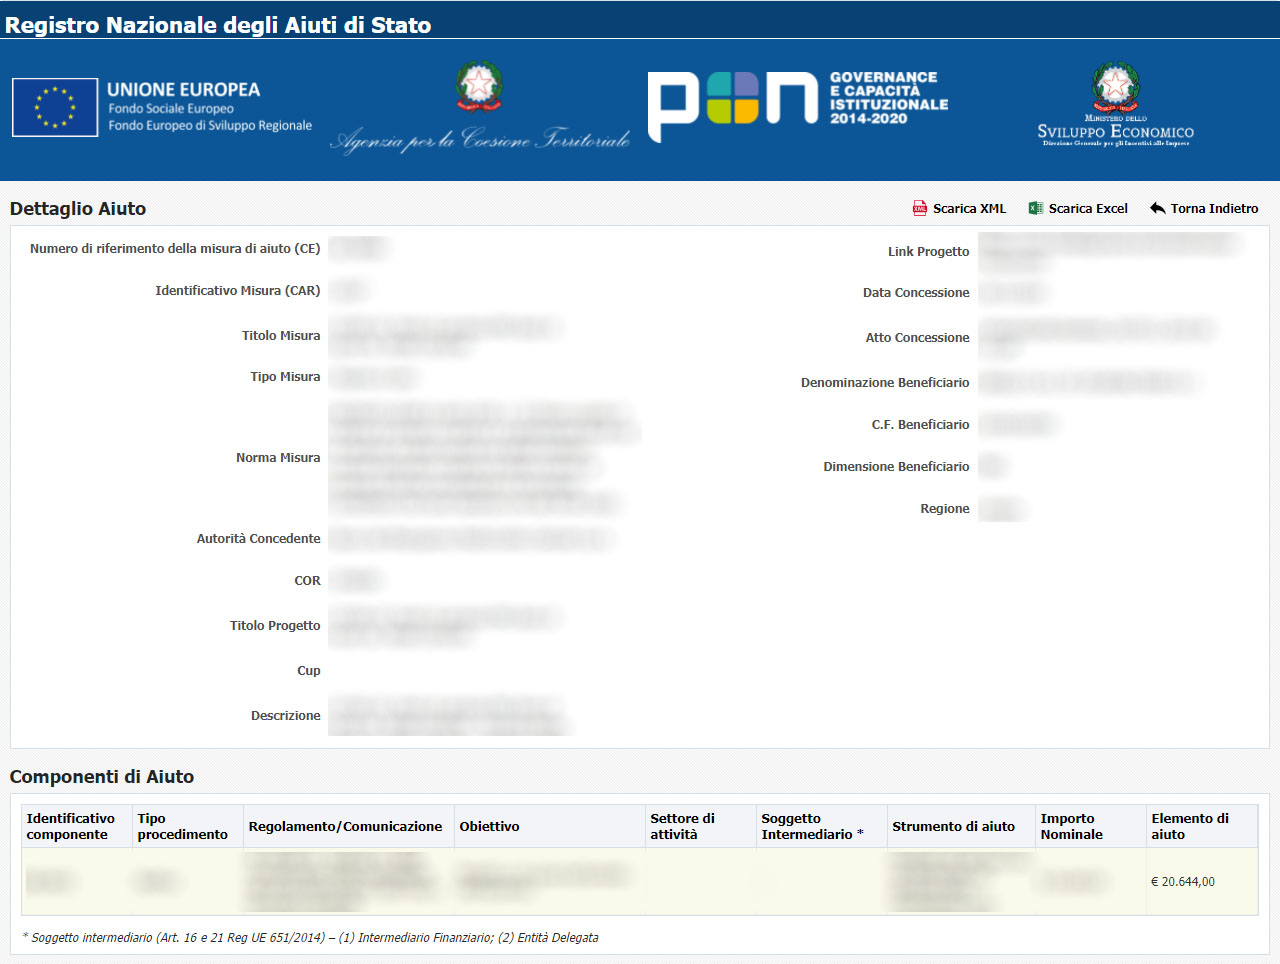Download data via Scarica XML link

[969, 209]
